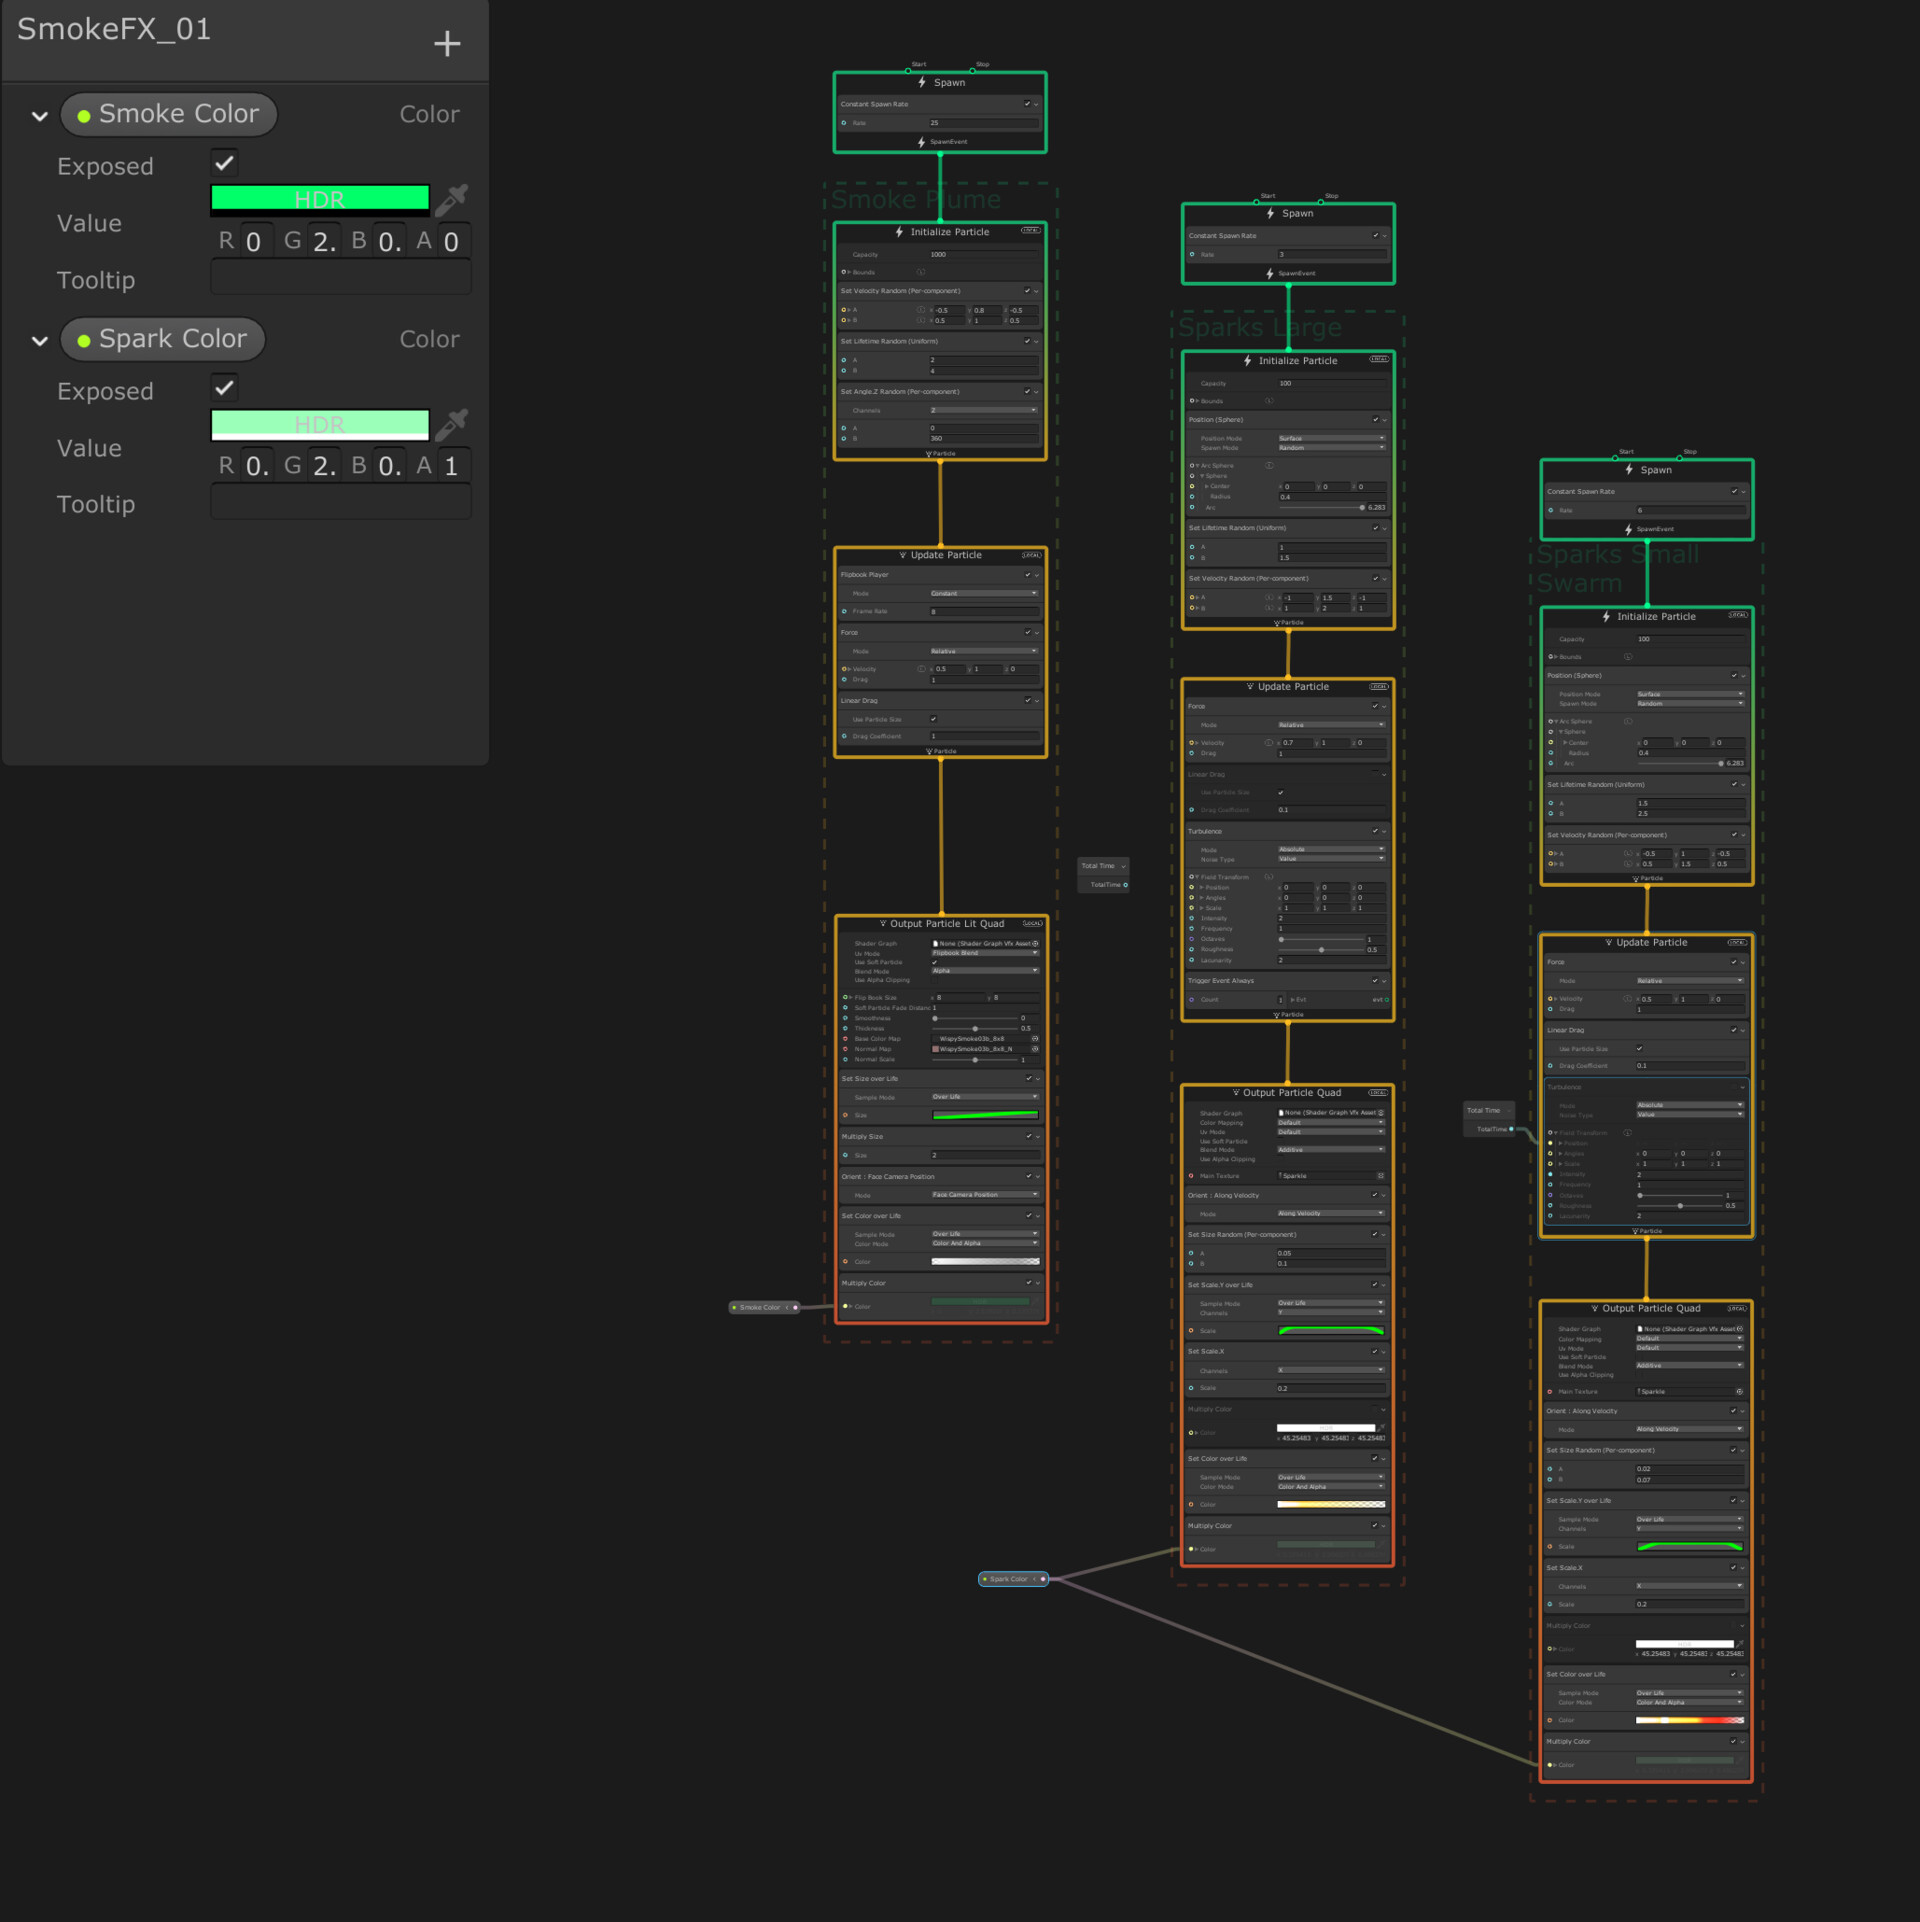Click the SmokeFX_01 blackboard title
Viewport: 1920px width, 1922px height.
point(114,29)
